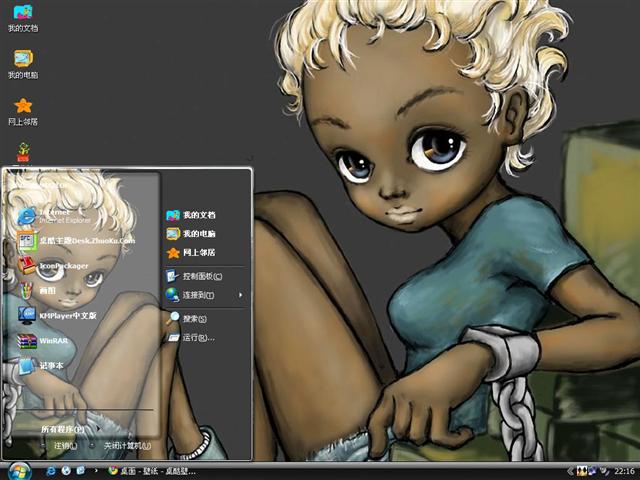The width and height of the screenshot is (640, 480).
Task: Click the grey tray icon beside clock
Action: (x=604, y=471)
